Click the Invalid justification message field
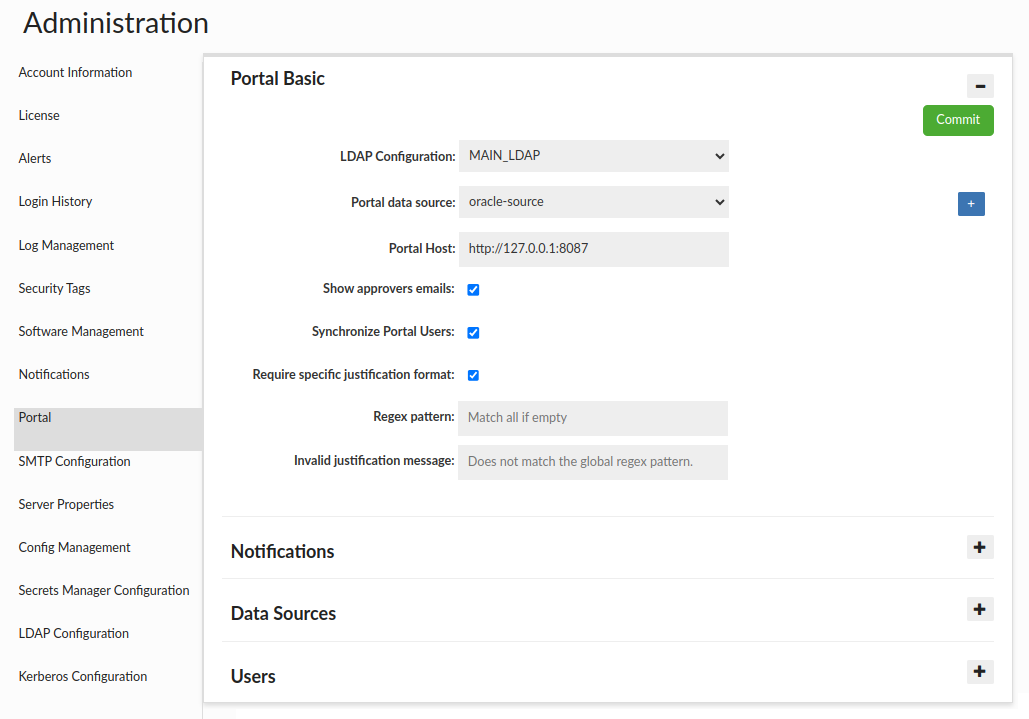This screenshot has height=719, width=1029. [x=592, y=462]
